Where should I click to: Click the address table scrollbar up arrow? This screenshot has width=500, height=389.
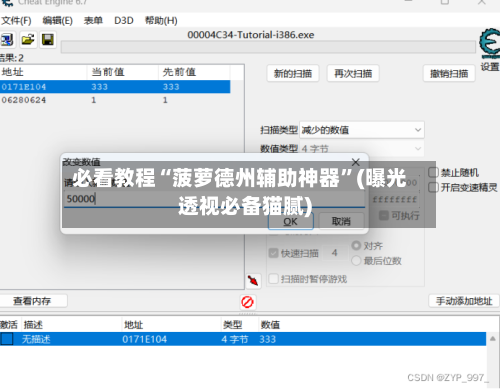pos(493,339)
